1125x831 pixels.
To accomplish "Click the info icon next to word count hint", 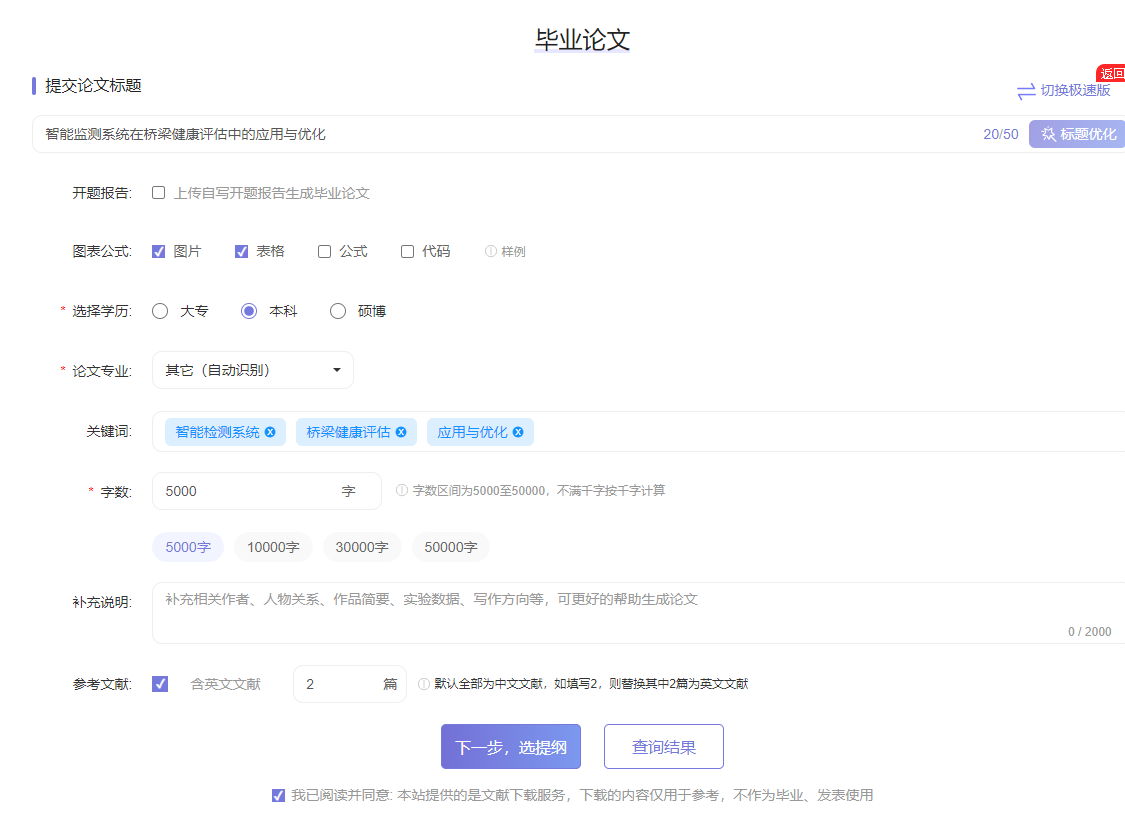I will (x=402, y=490).
